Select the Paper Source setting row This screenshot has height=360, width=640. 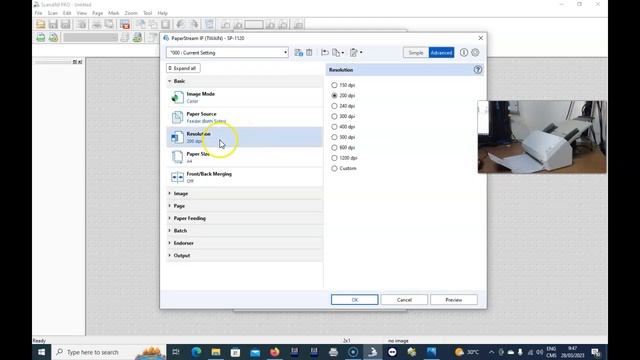244,117
